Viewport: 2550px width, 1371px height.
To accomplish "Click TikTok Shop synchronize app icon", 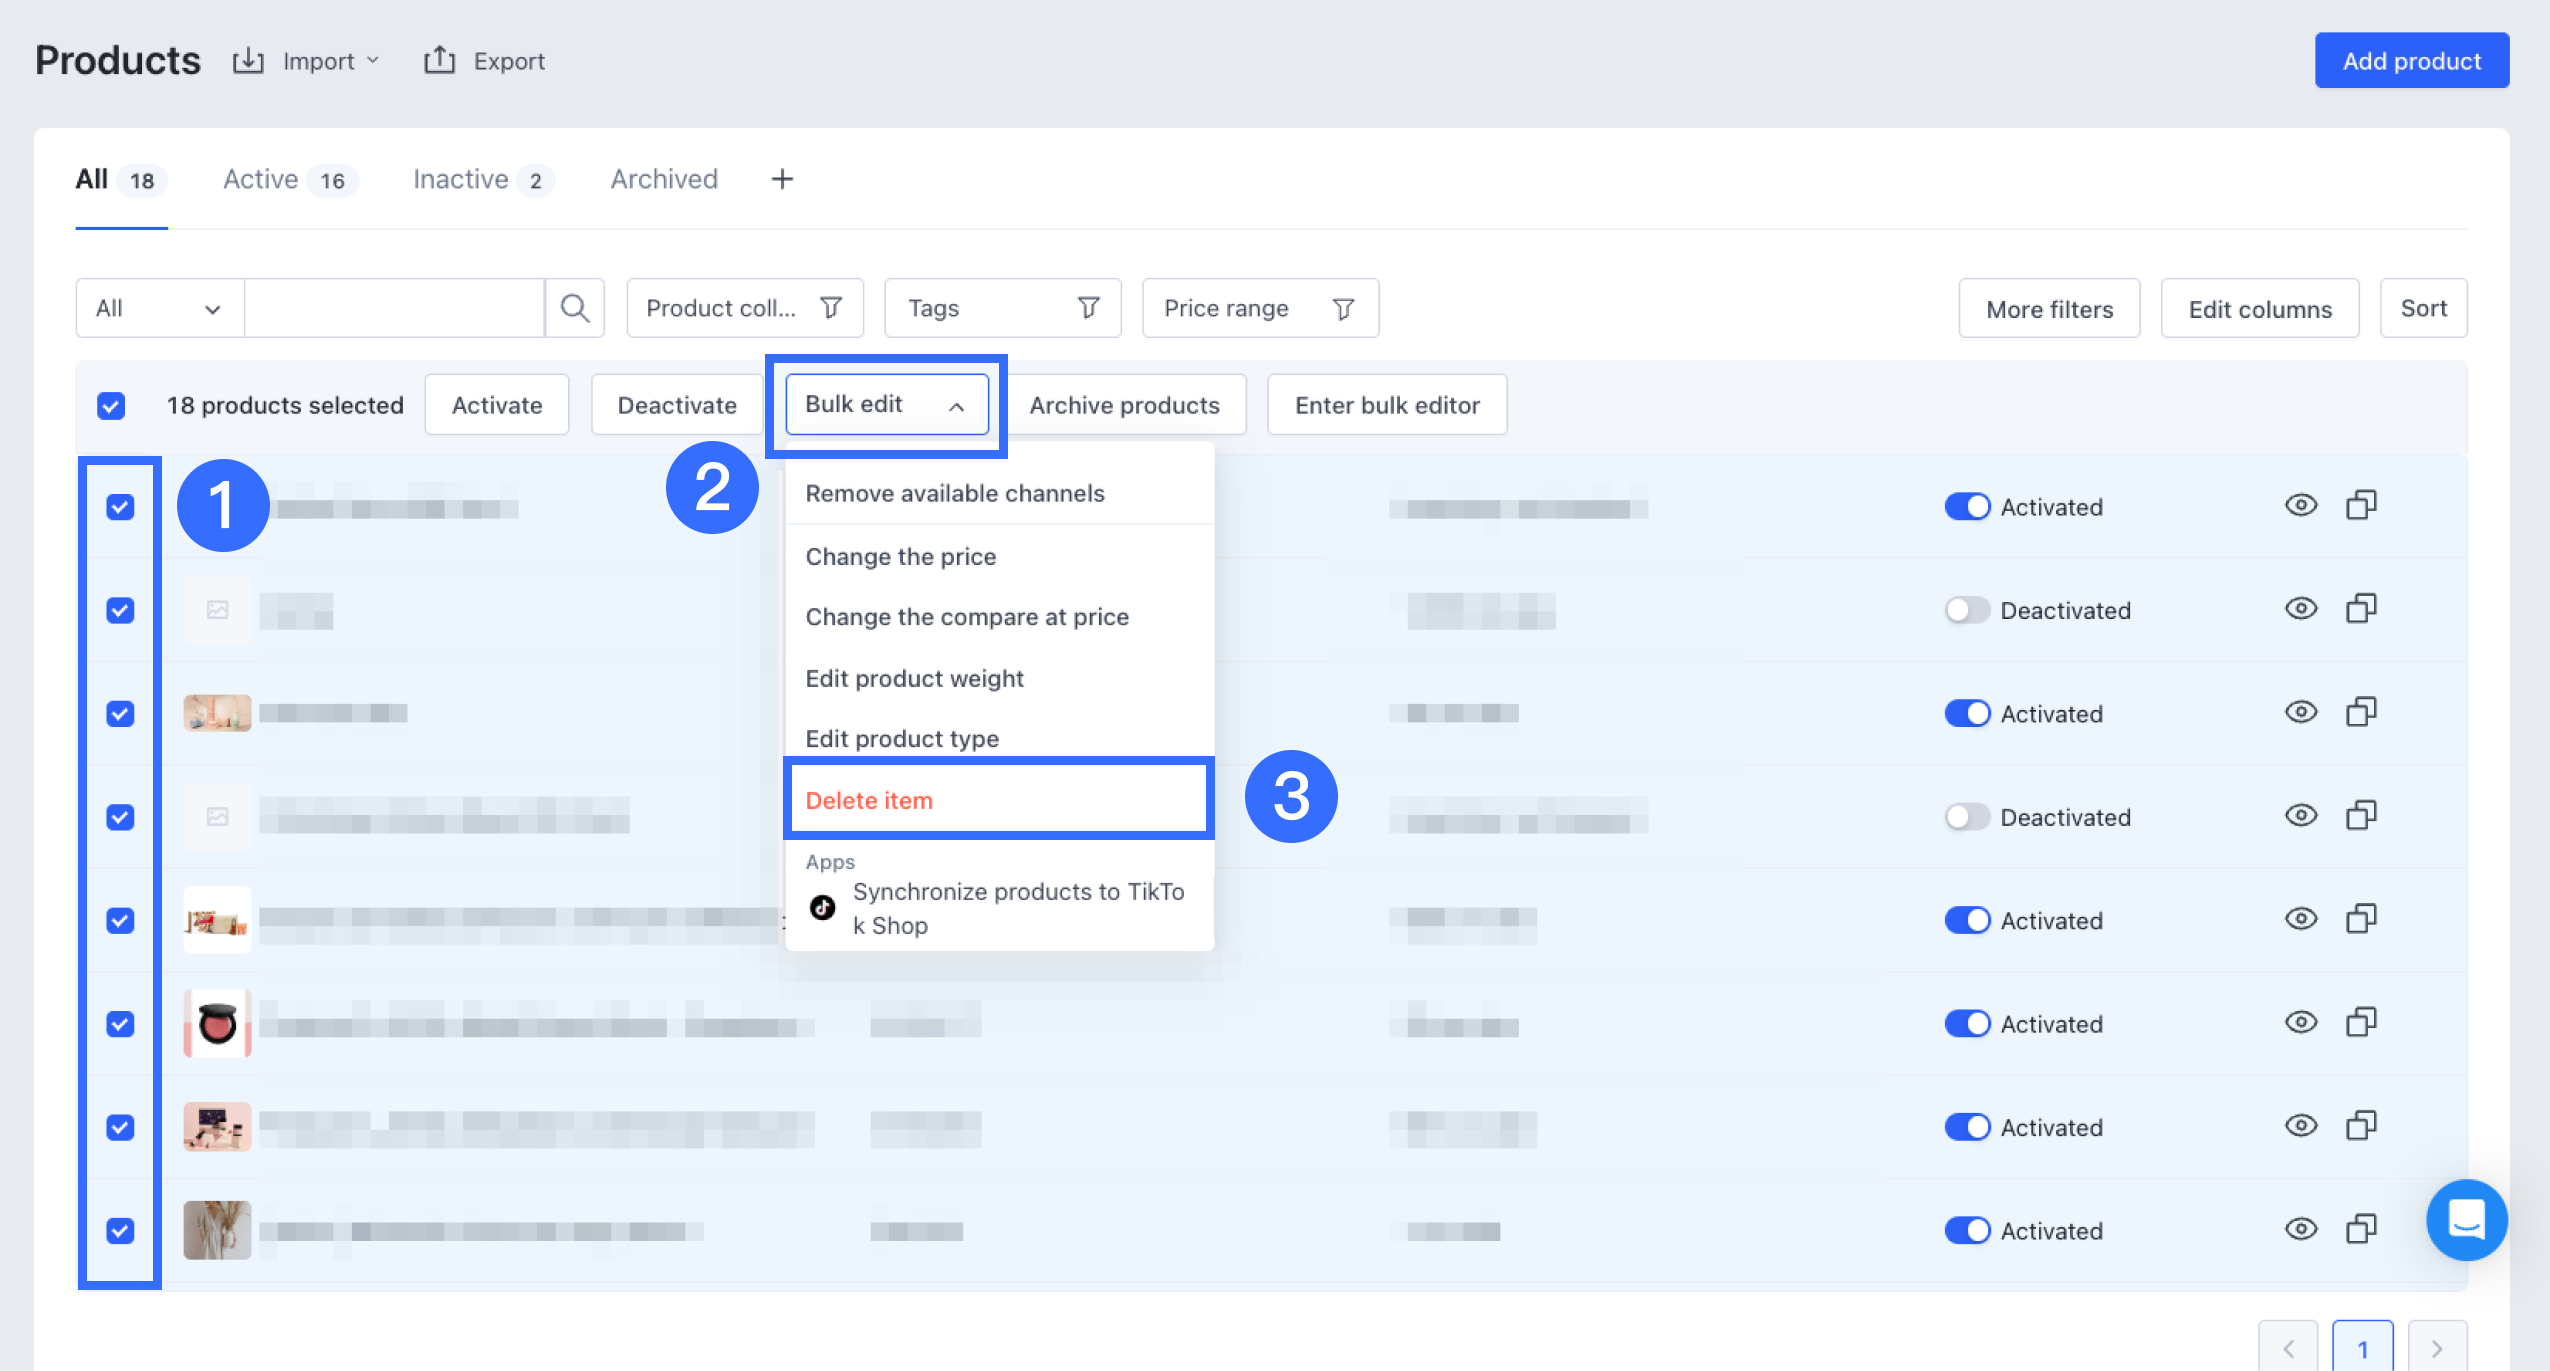I will (x=822, y=907).
